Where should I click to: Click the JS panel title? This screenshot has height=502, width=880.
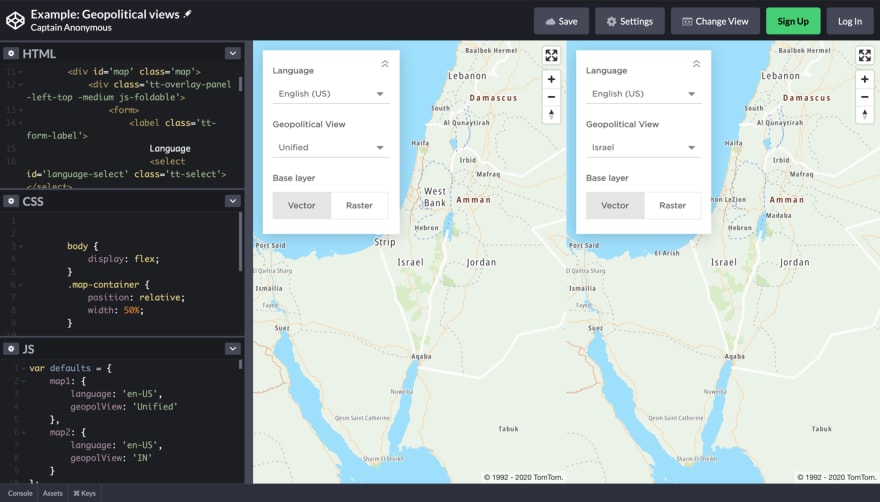point(28,349)
